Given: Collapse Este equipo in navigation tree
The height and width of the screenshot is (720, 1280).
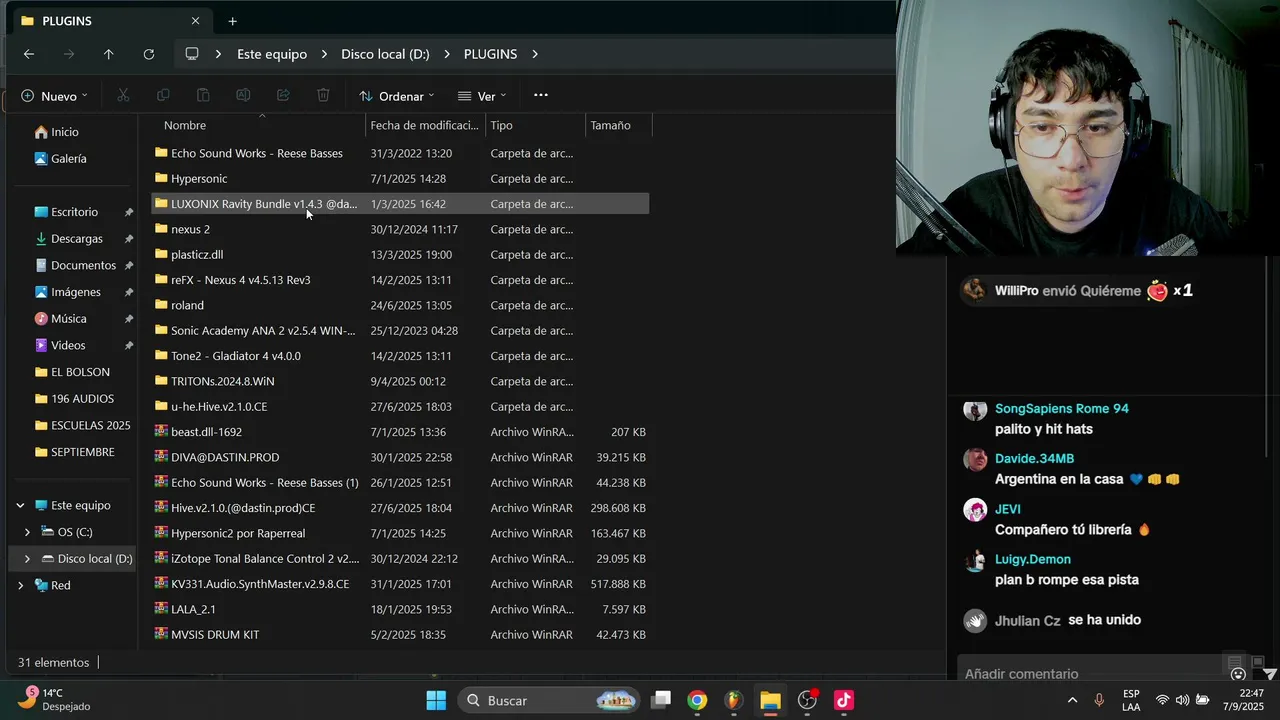Looking at the screenshot, I should click(x=20, y=505).
